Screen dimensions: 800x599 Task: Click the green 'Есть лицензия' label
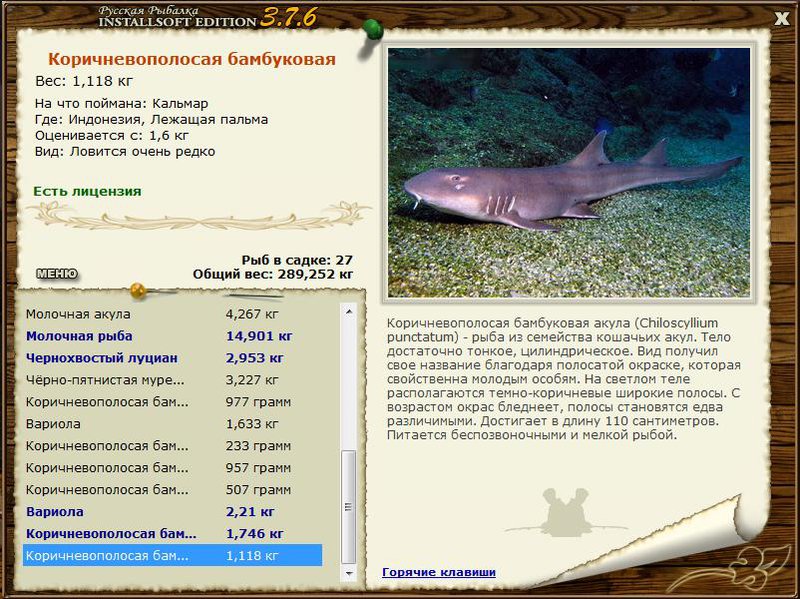87,191
